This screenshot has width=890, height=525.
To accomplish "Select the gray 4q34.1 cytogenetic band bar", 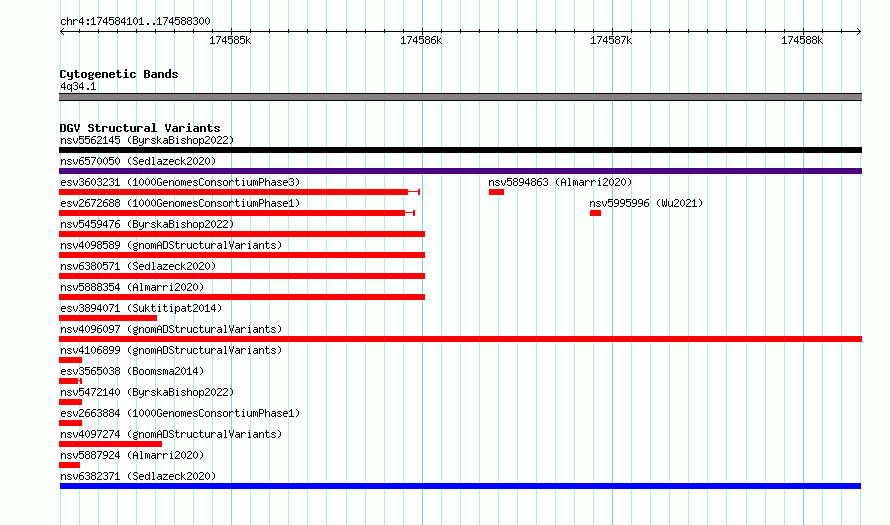I will tap(460, 97).
